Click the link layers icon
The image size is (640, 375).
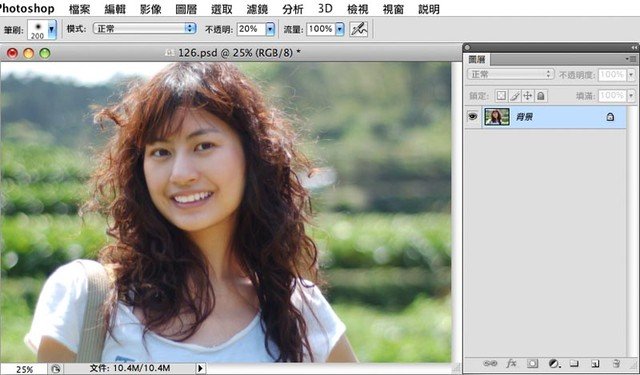click(490, 363)
